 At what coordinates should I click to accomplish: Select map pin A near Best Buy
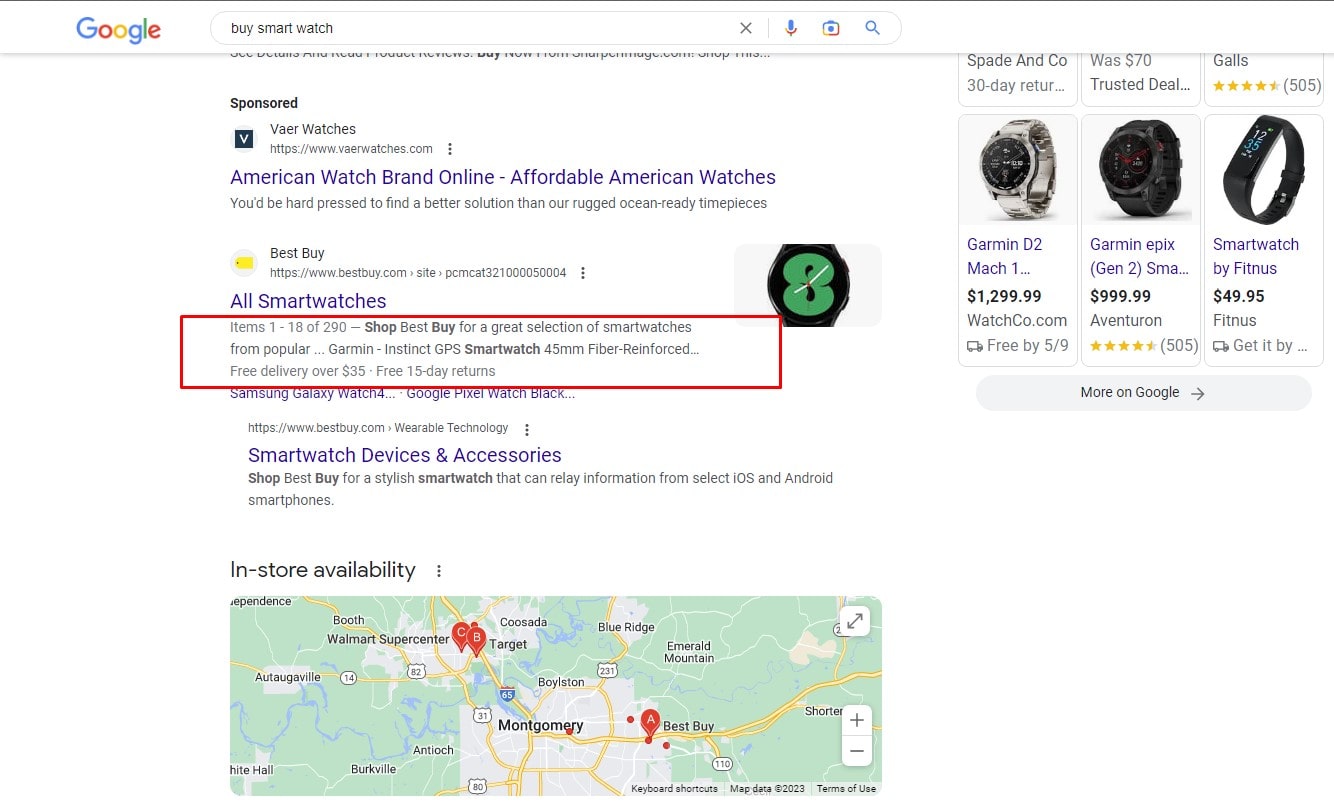(649, 723)
